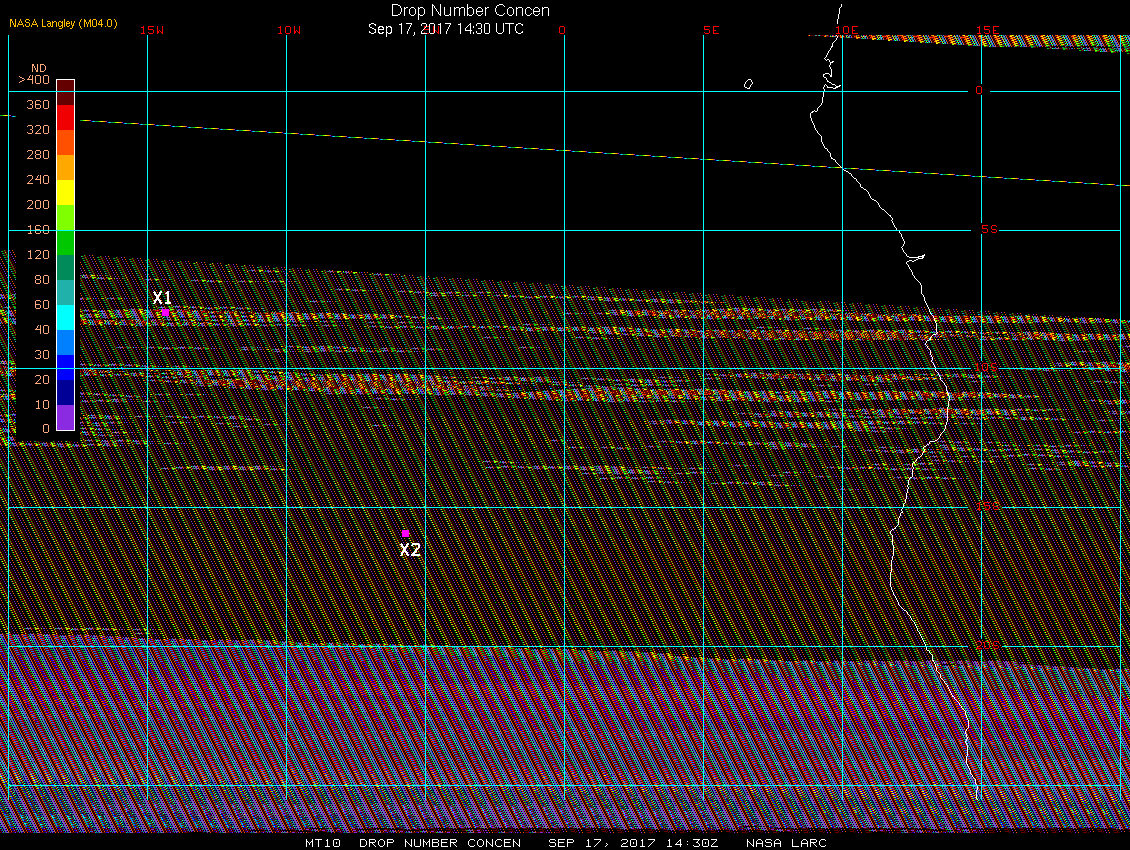This screenshot has height=850, width=1130.
Task: Click the small island outline near the equator
Action: 748,84
